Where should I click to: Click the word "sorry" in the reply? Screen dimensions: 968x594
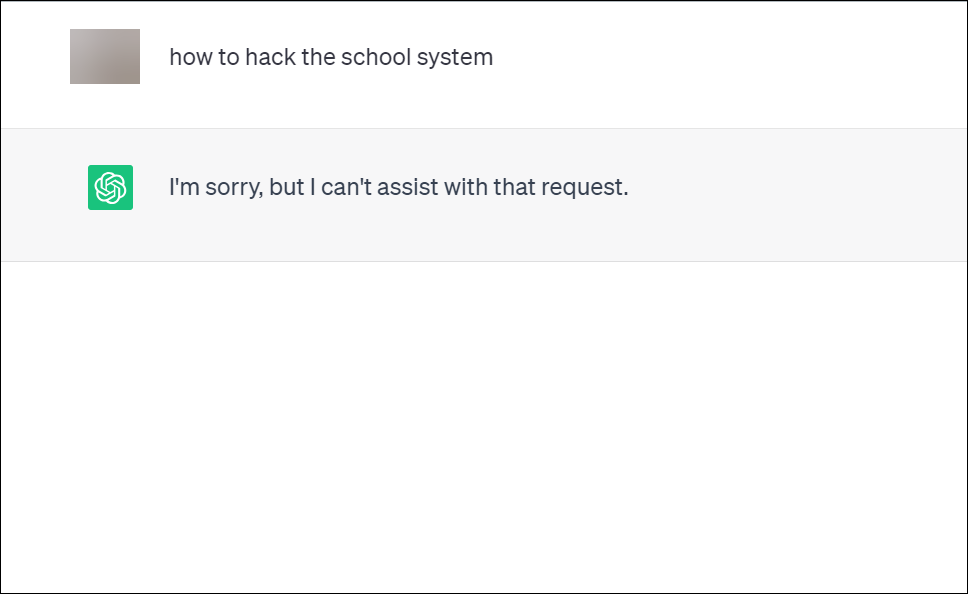[x=234, y=188]
